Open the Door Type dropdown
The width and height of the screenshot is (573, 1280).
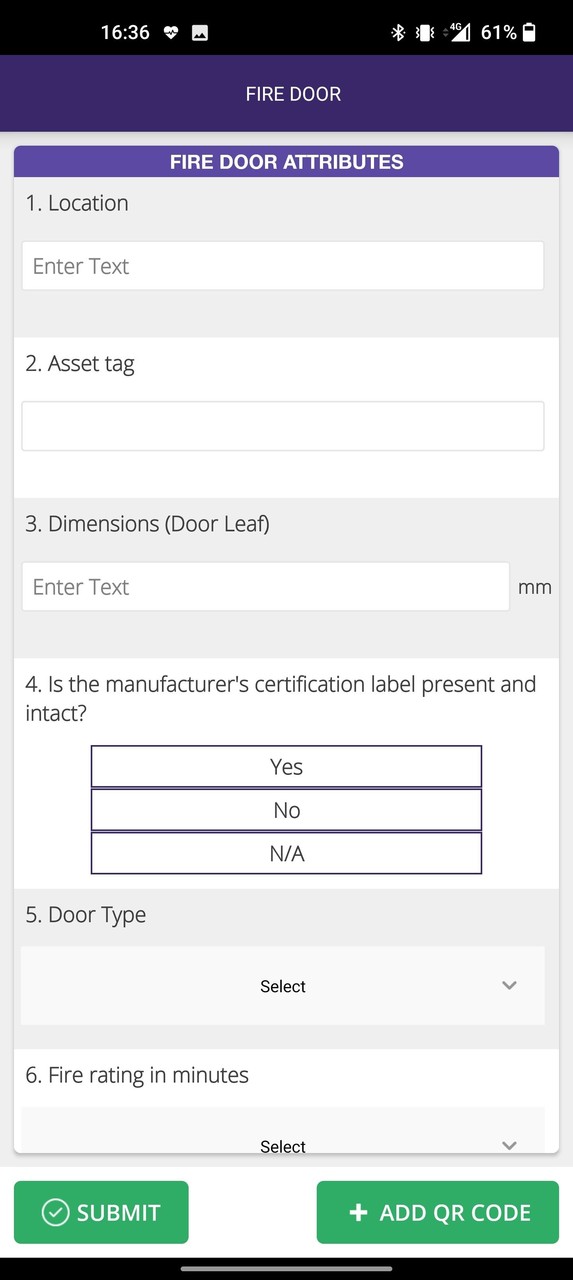[283, 986]
